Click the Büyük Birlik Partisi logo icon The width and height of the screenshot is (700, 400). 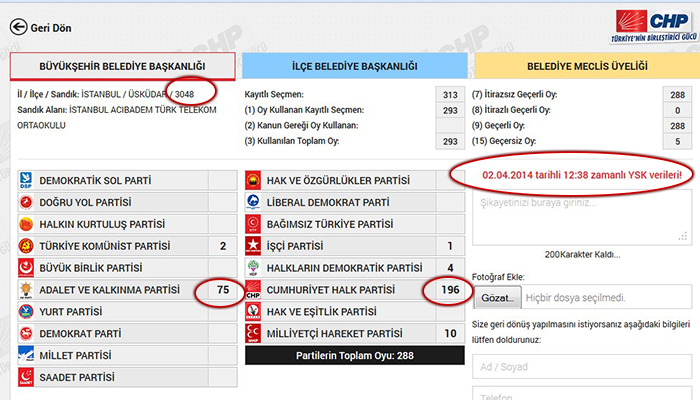tap(28, 268)
